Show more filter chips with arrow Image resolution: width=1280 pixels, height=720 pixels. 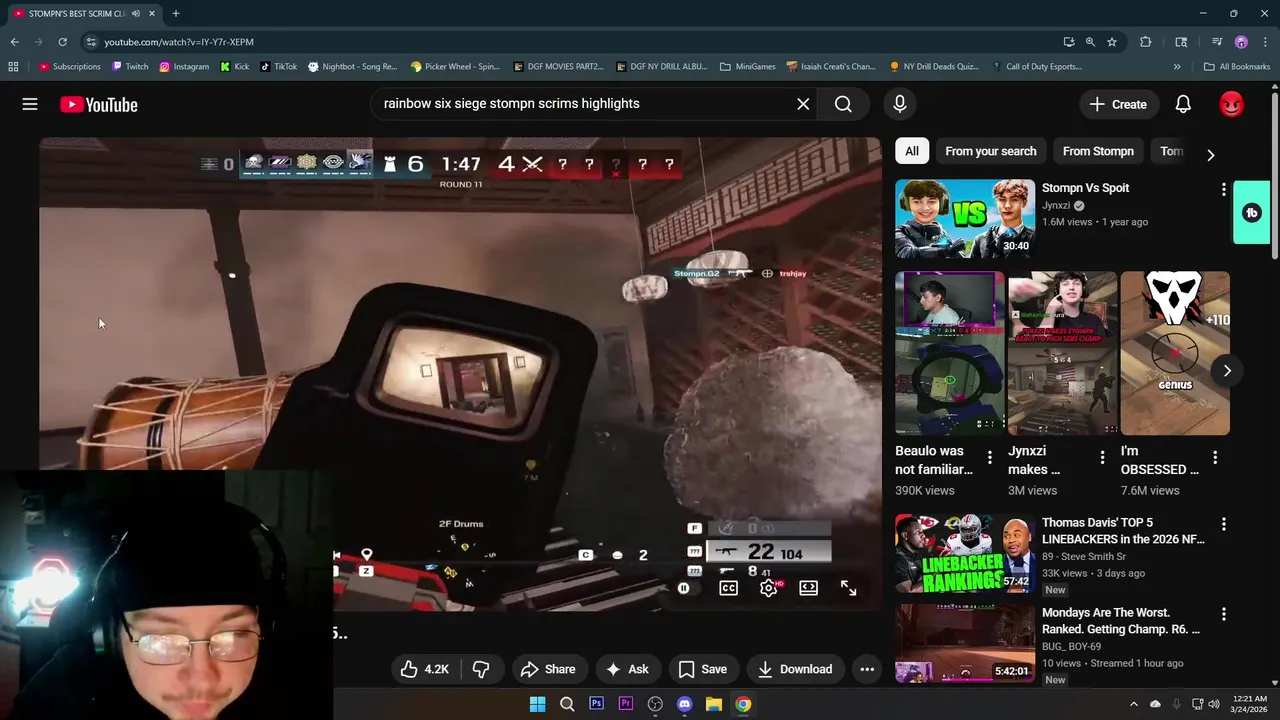click(x=1210, y=155)
